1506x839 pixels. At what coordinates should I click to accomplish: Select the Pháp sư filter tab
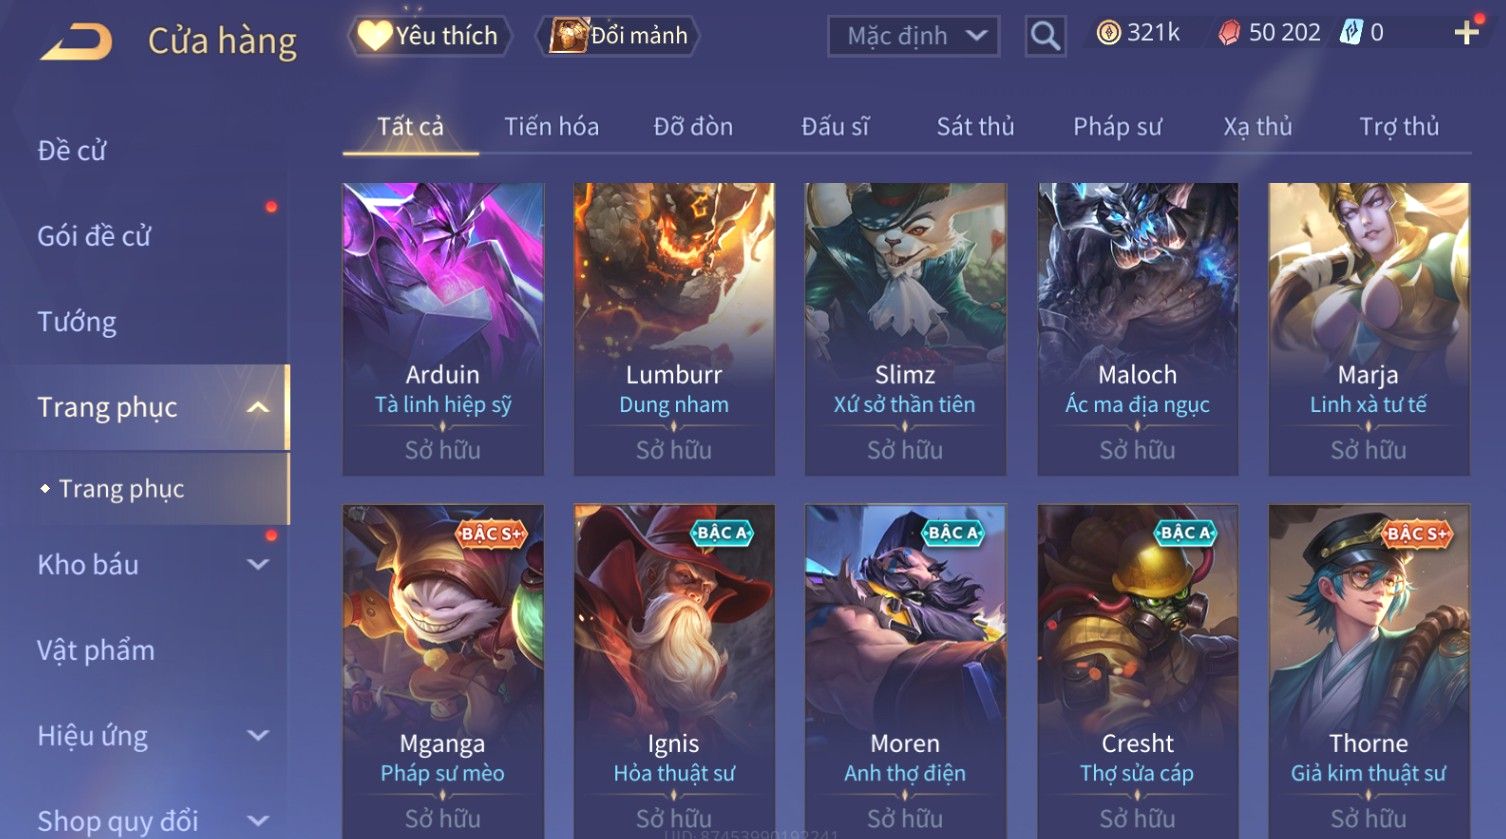click(x=1117, y=127)
